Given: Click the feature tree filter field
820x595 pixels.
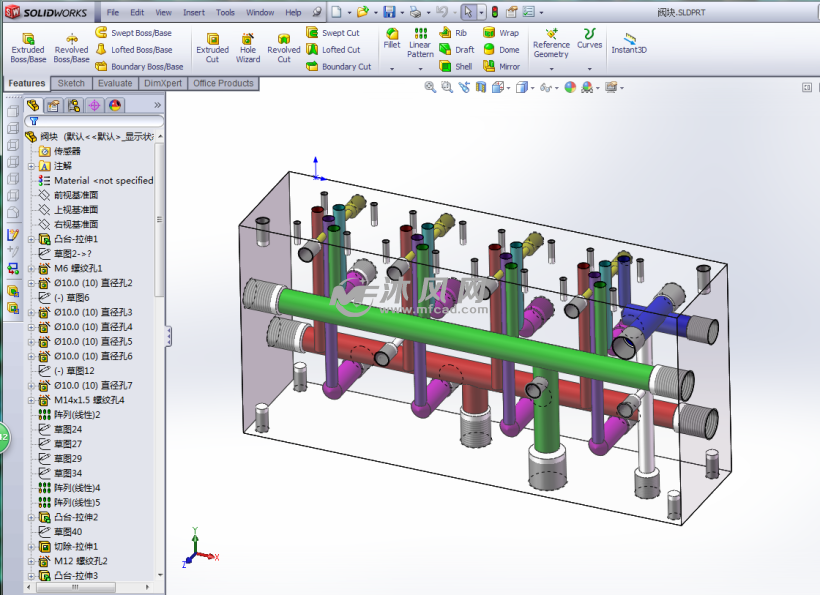Looking at the screenshot, I should click(94, 121).
